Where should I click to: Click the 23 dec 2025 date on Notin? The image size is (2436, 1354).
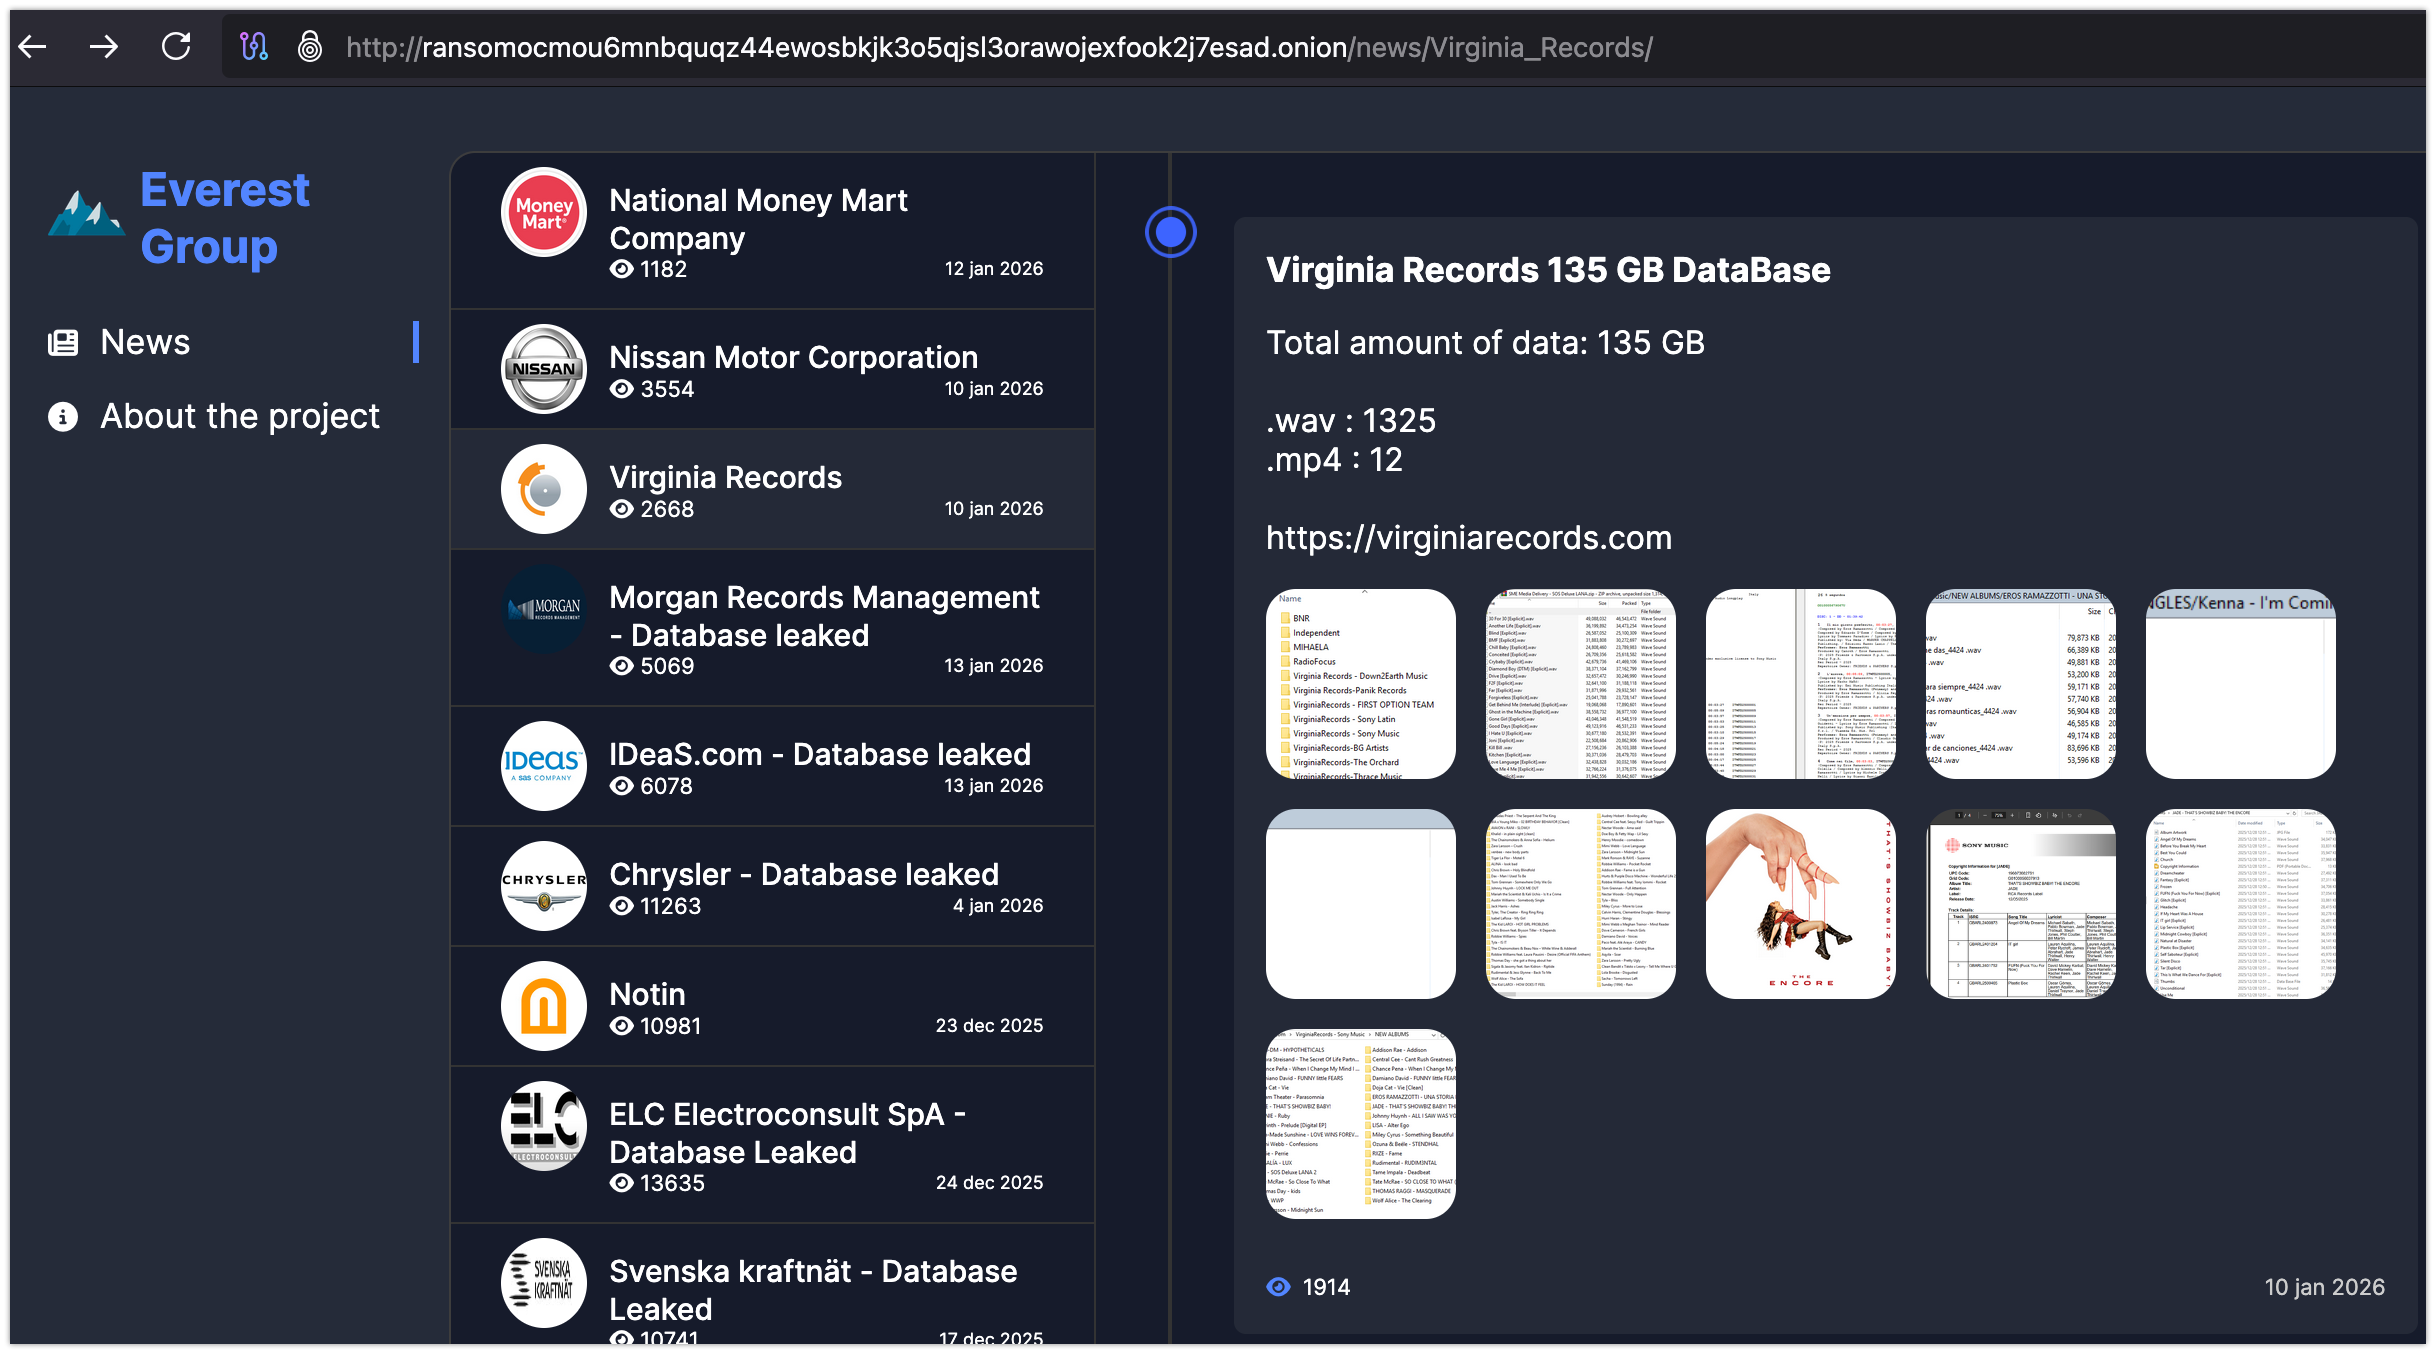pyautogui.click(x=989, y=1026)
